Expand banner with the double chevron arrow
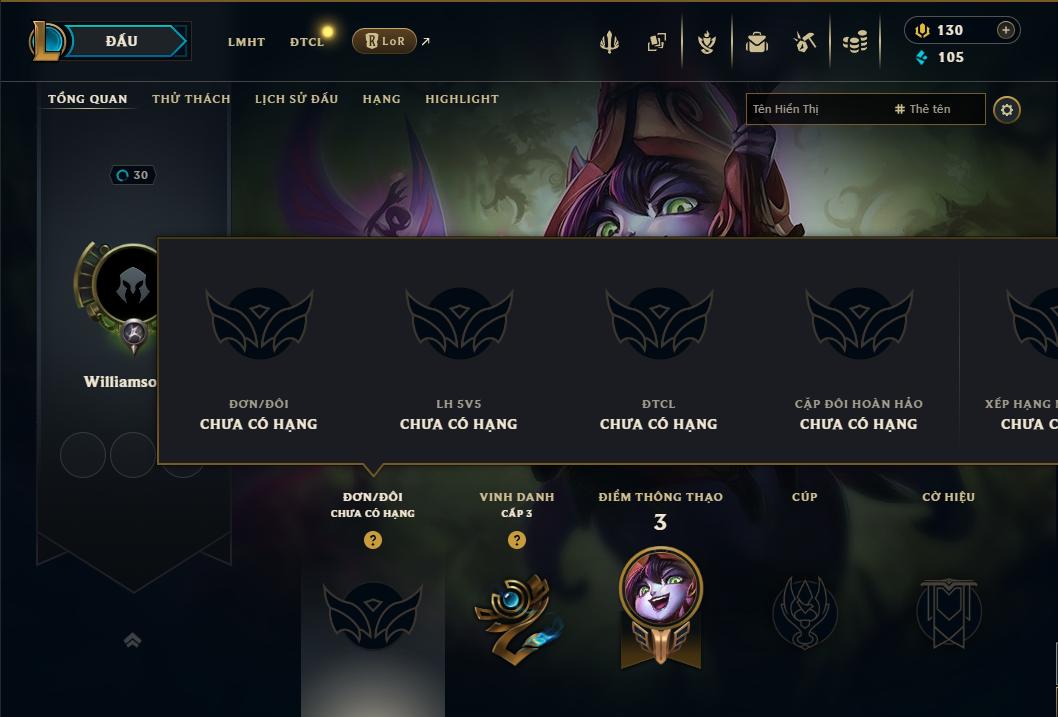1058x717 pixels. pyautogui.click(x=133, y=640)
